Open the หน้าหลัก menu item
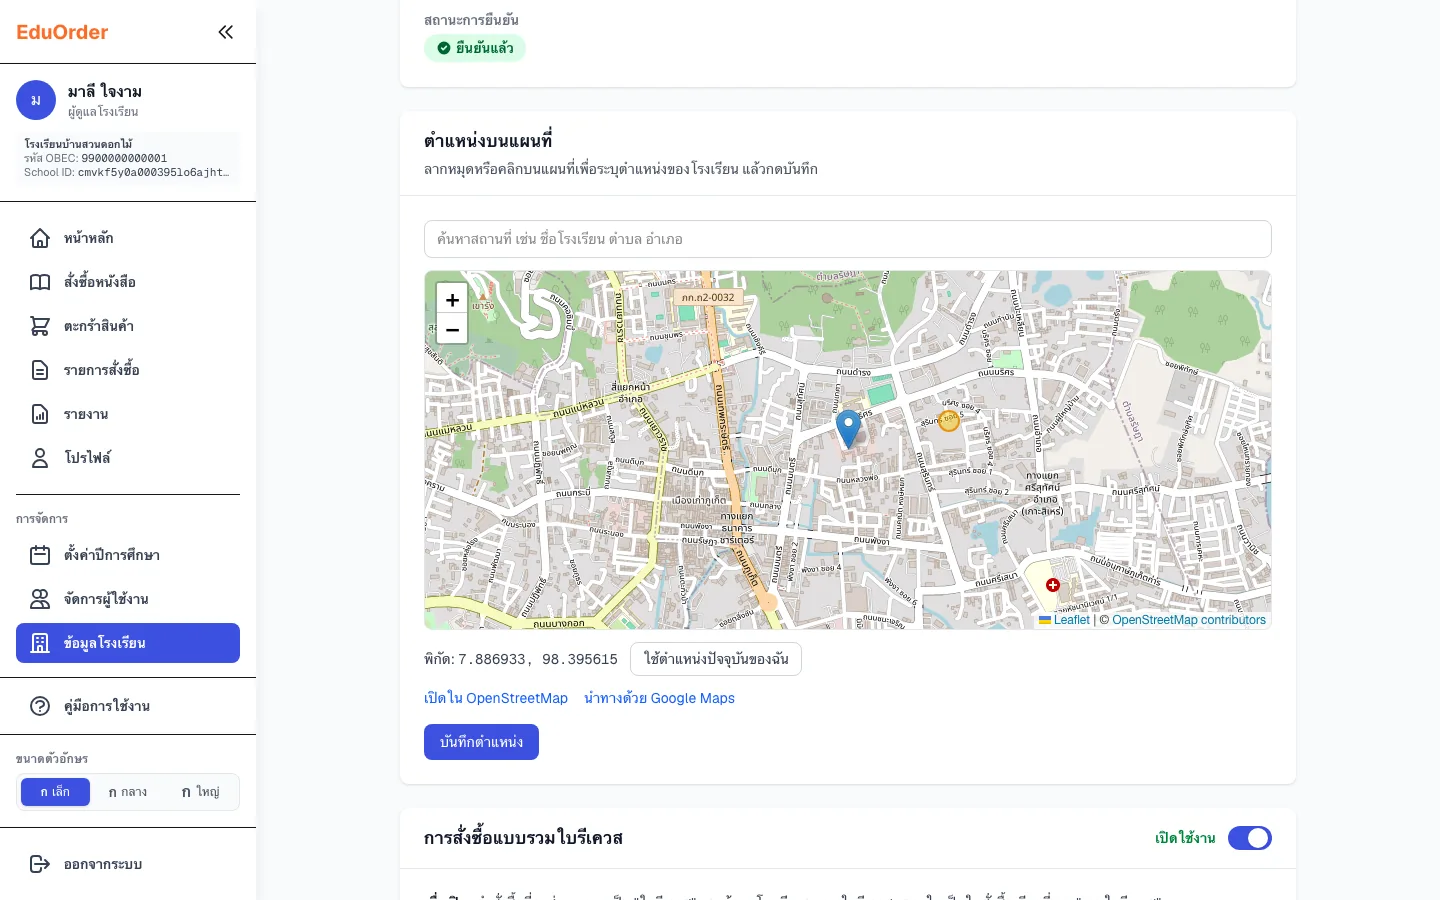The width and height of the screenshot is (1440, 900). click(x=128, y=238)
